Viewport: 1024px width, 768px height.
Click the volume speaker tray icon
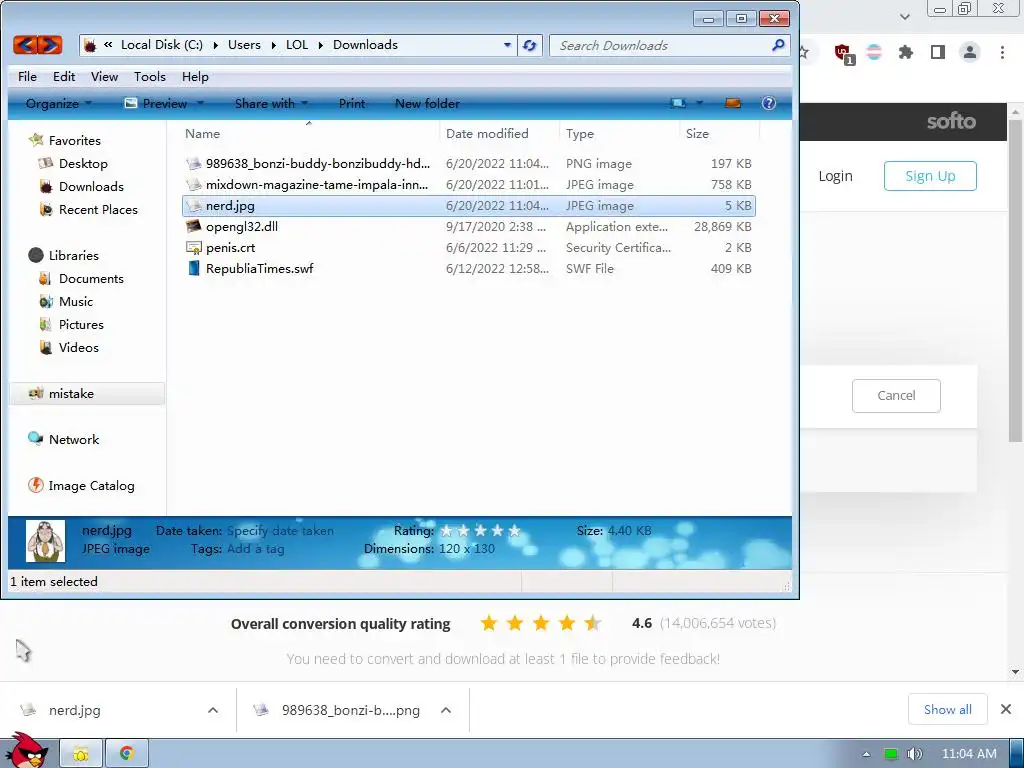(915, 754)
